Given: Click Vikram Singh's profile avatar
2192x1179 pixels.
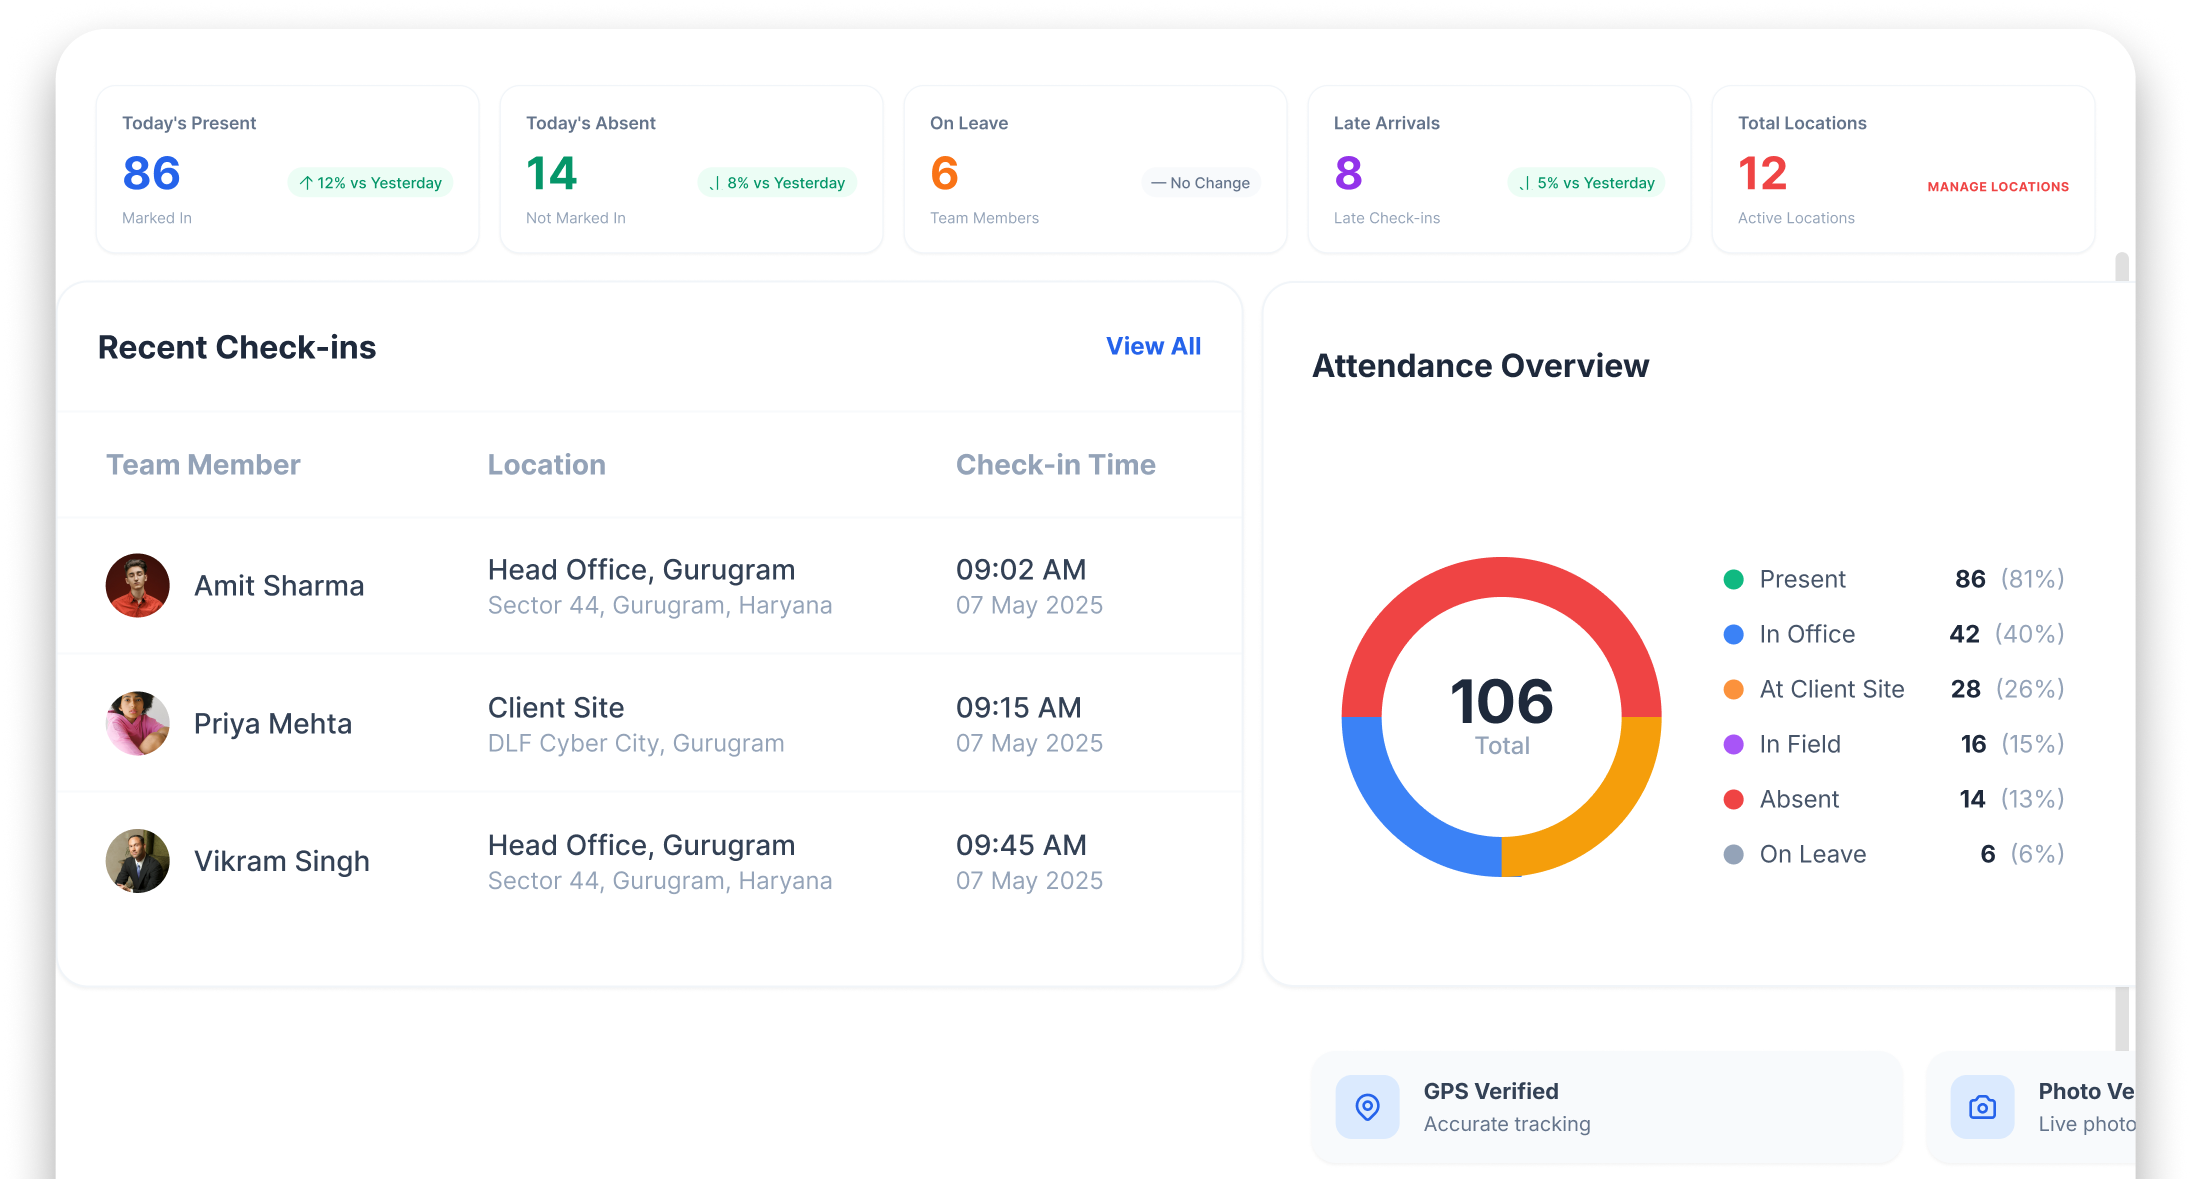Looking at the screenshot, I should (x=138, y=861).
